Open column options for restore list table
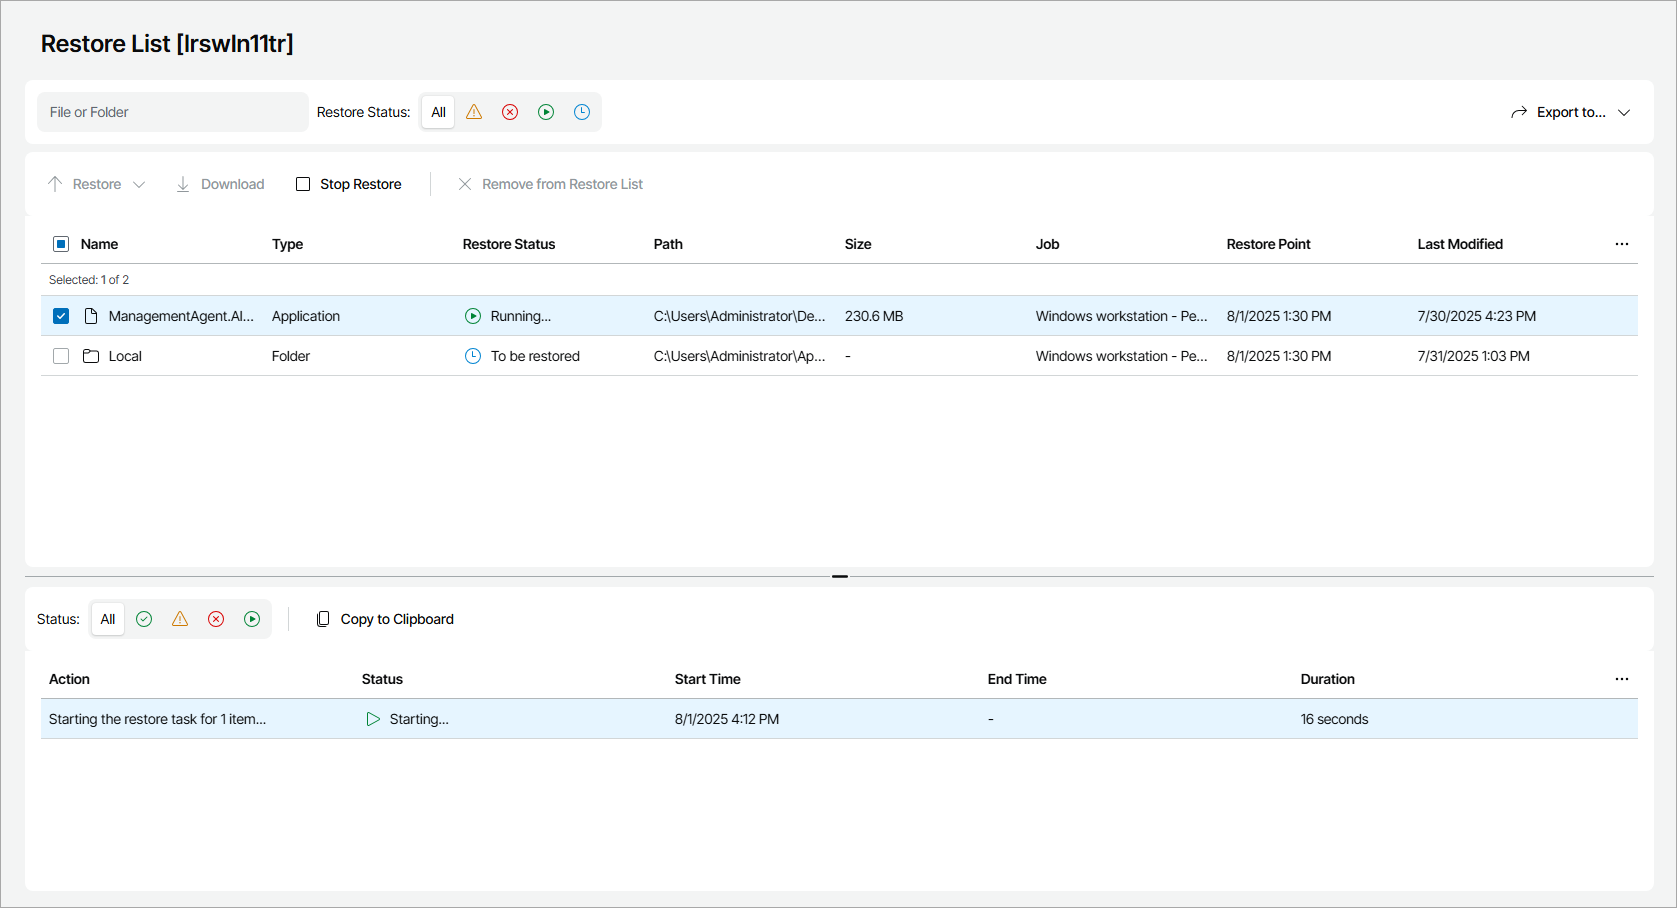Viewport: 1677px width, 908px height. (1621, 244)
